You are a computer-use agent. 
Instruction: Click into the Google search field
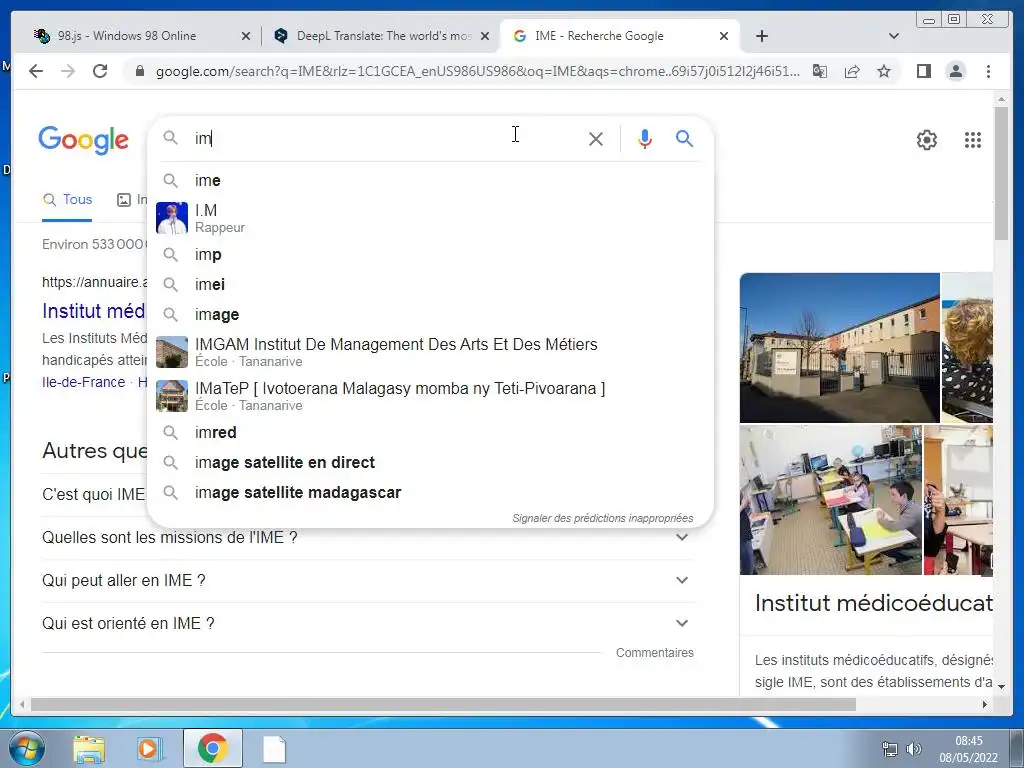click(385, 138)
